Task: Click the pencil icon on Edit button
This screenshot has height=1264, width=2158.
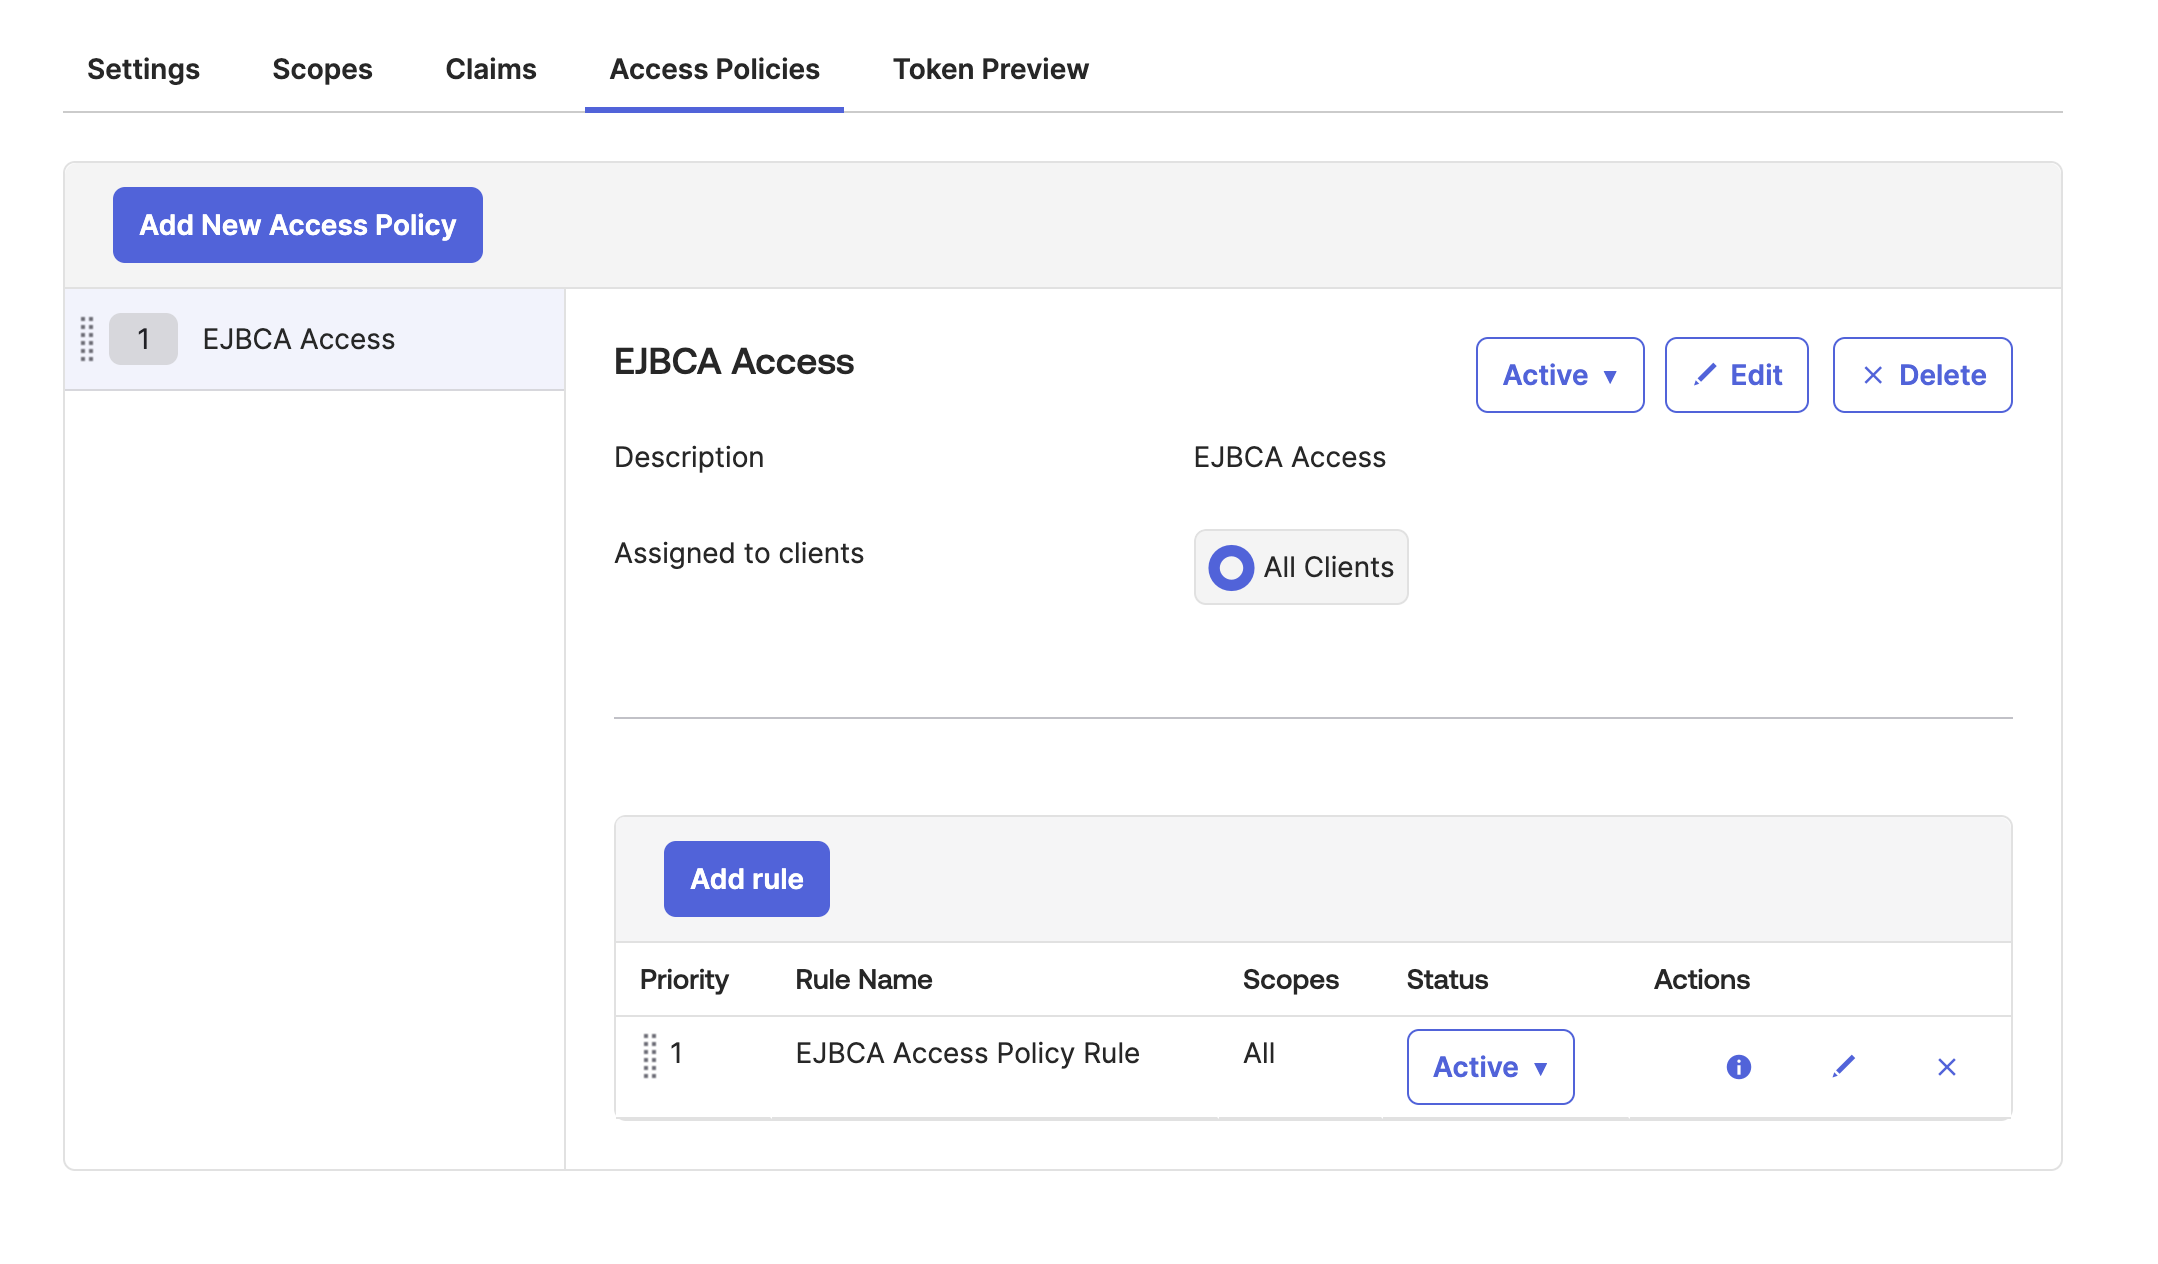Action: tap(1705, 375)
